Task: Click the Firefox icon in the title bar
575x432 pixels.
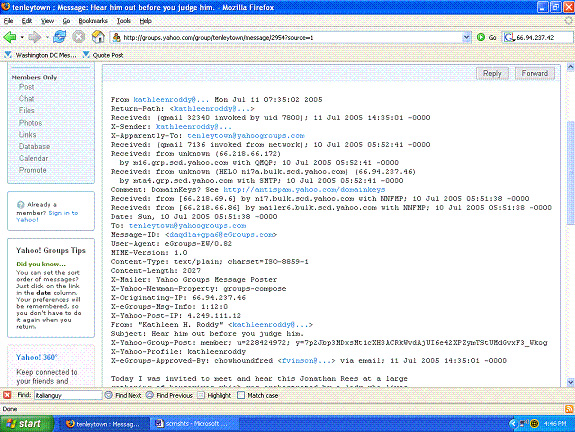Action: tap(6, 7)
